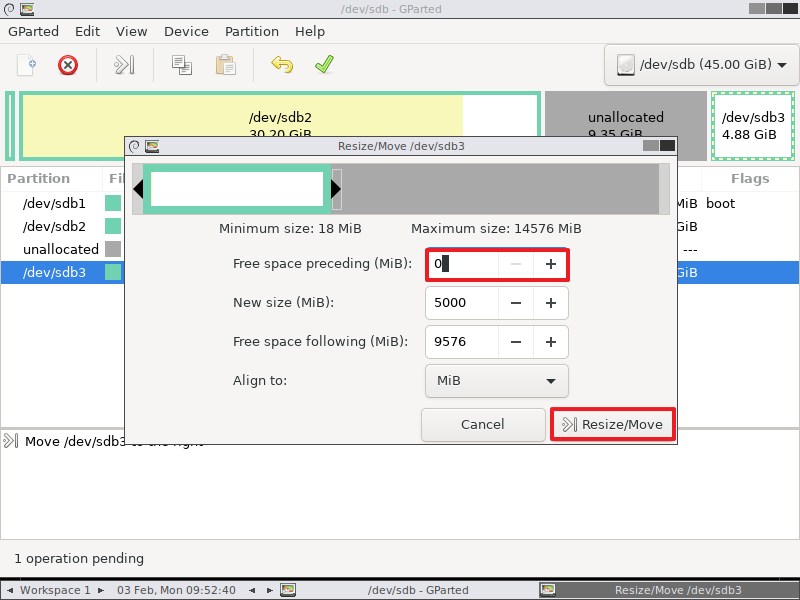Select the Resize/Move toolbar icon
This screenshot has height=600, width=800.
(x=122, y=64)
